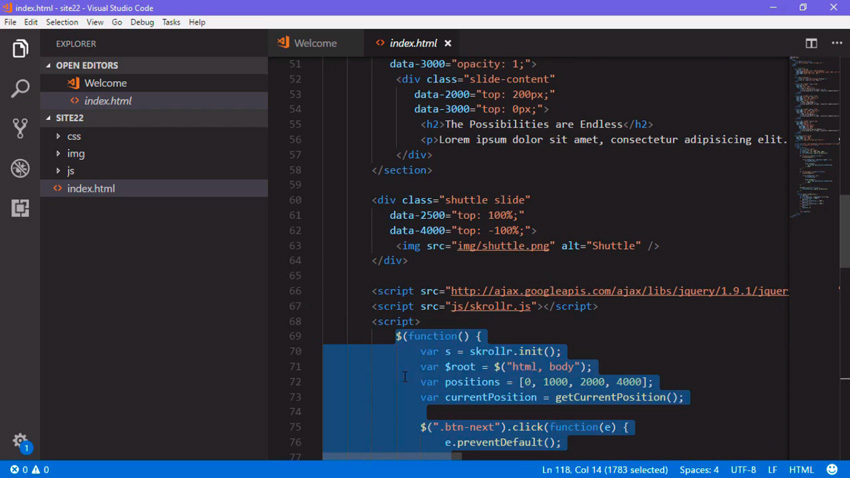The width and height of the screenshot is (850, 478).
Task: Expand the img folder
Action: tap(75, 153)
